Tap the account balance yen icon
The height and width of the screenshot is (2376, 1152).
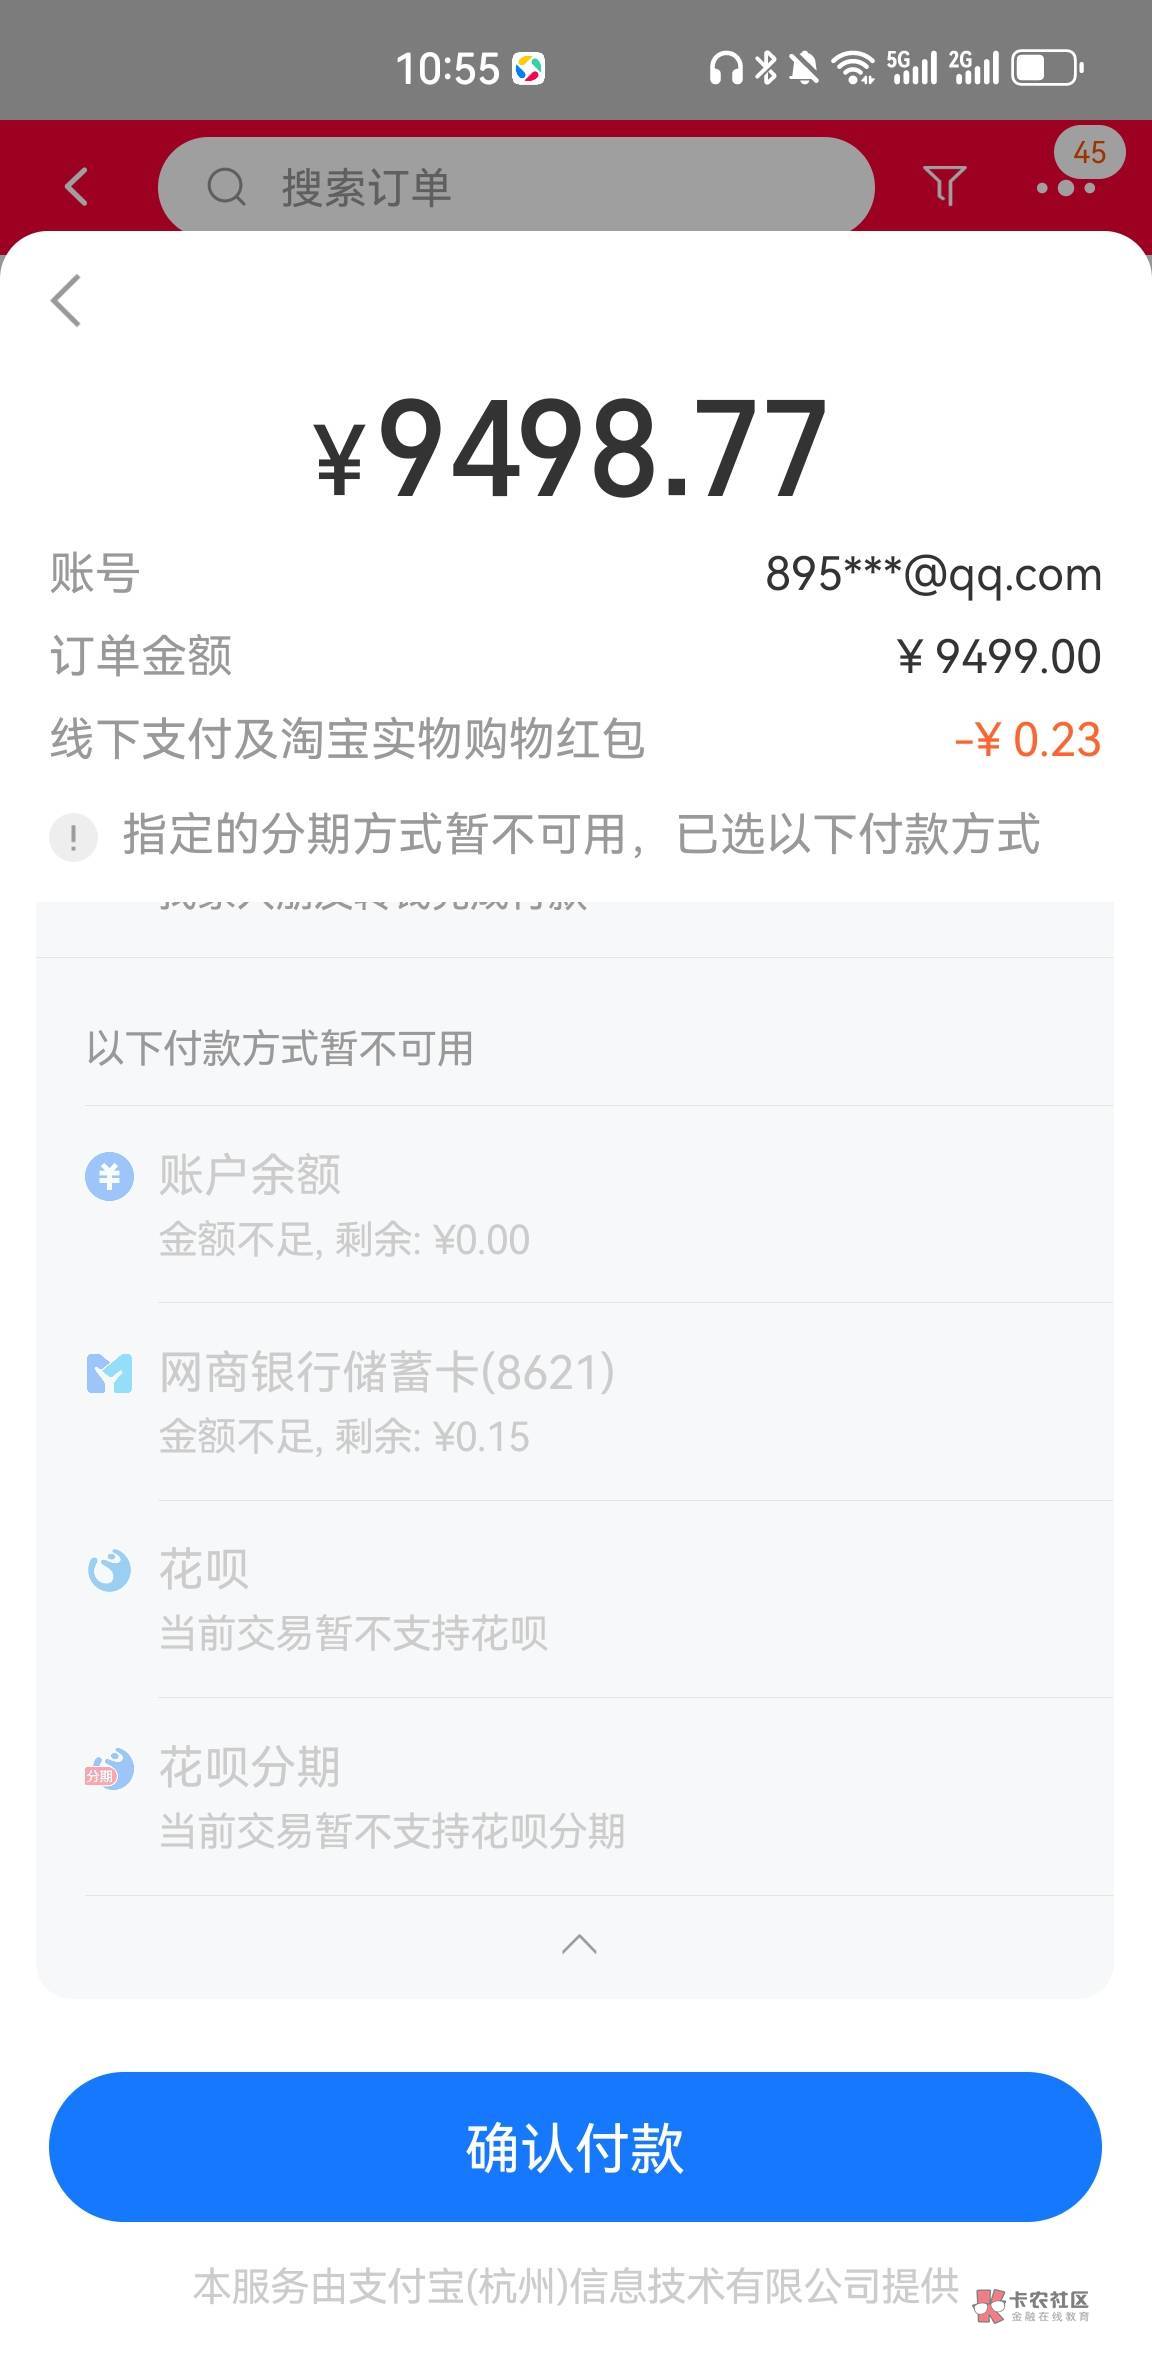click(x=109, y=1176)
